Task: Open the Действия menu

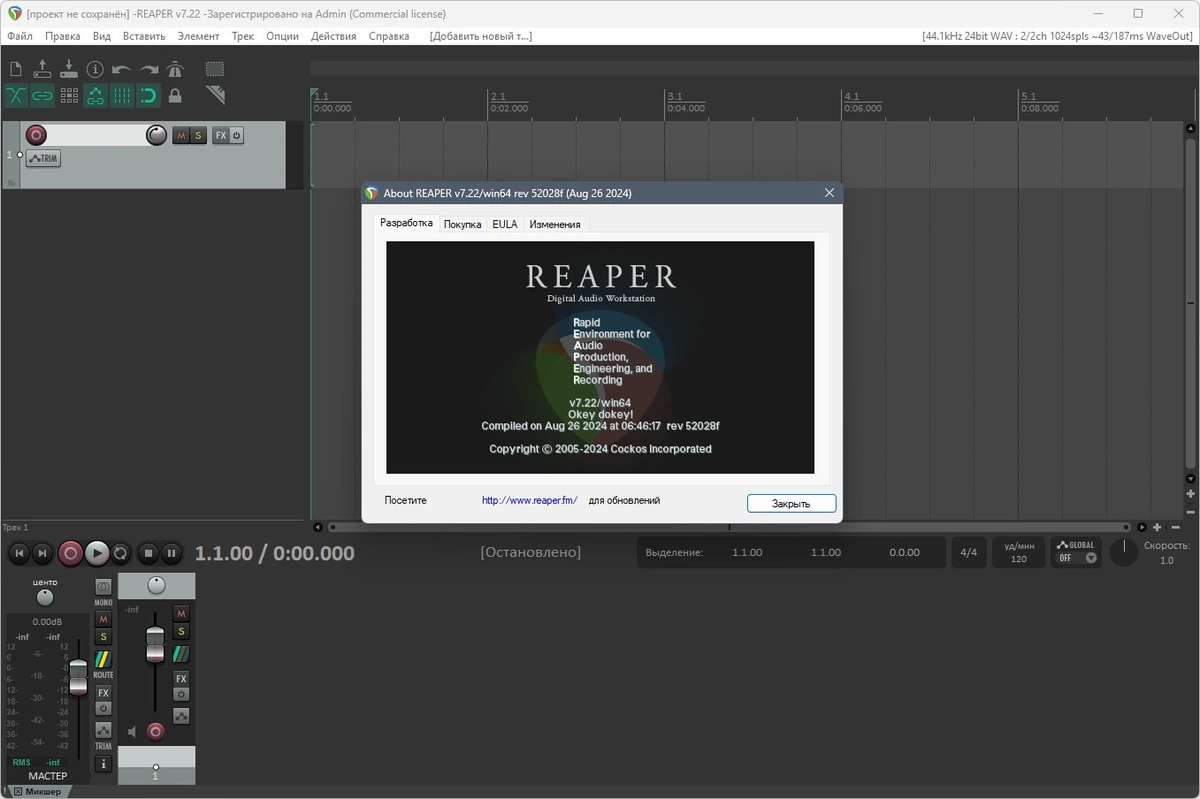Action: 334,36
